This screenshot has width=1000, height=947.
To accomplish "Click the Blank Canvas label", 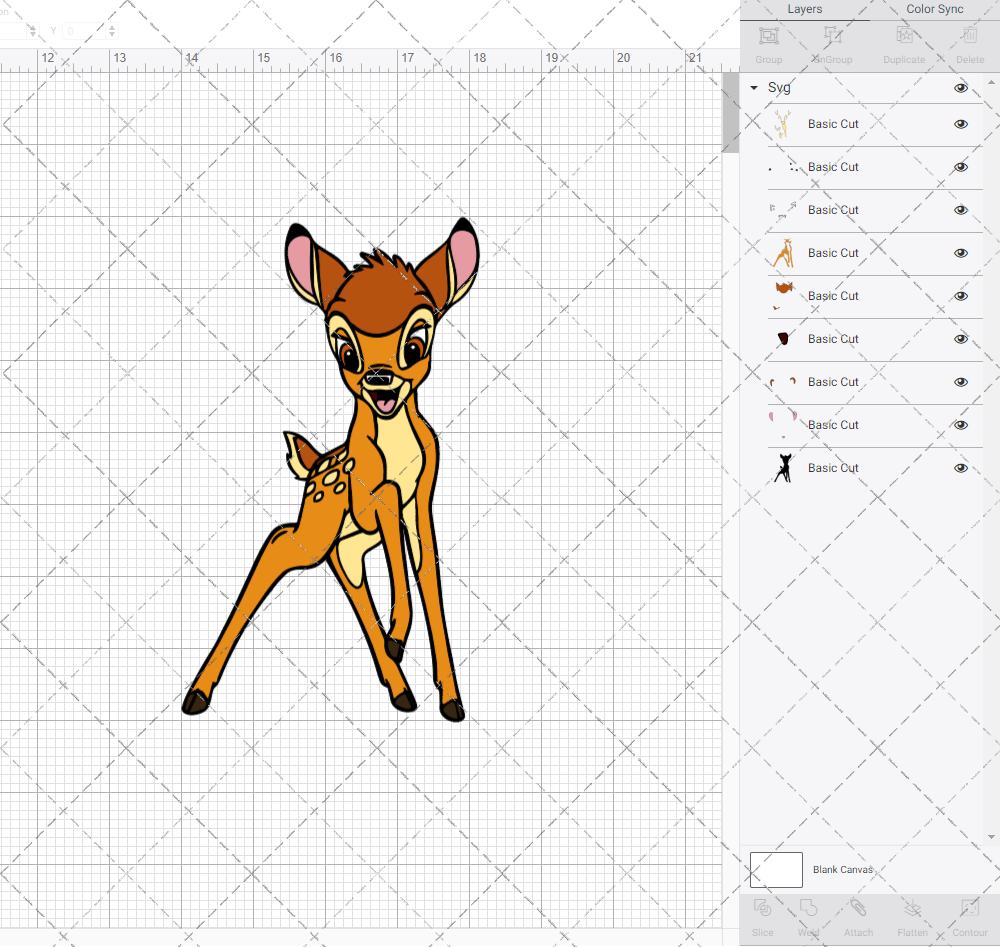I will click(842, 870).
